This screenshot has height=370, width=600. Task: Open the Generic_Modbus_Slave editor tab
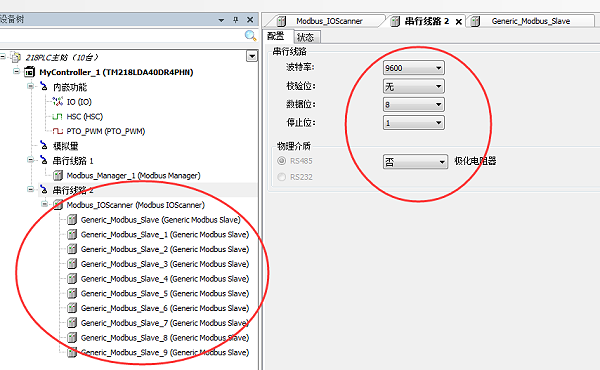pos(530,21)
